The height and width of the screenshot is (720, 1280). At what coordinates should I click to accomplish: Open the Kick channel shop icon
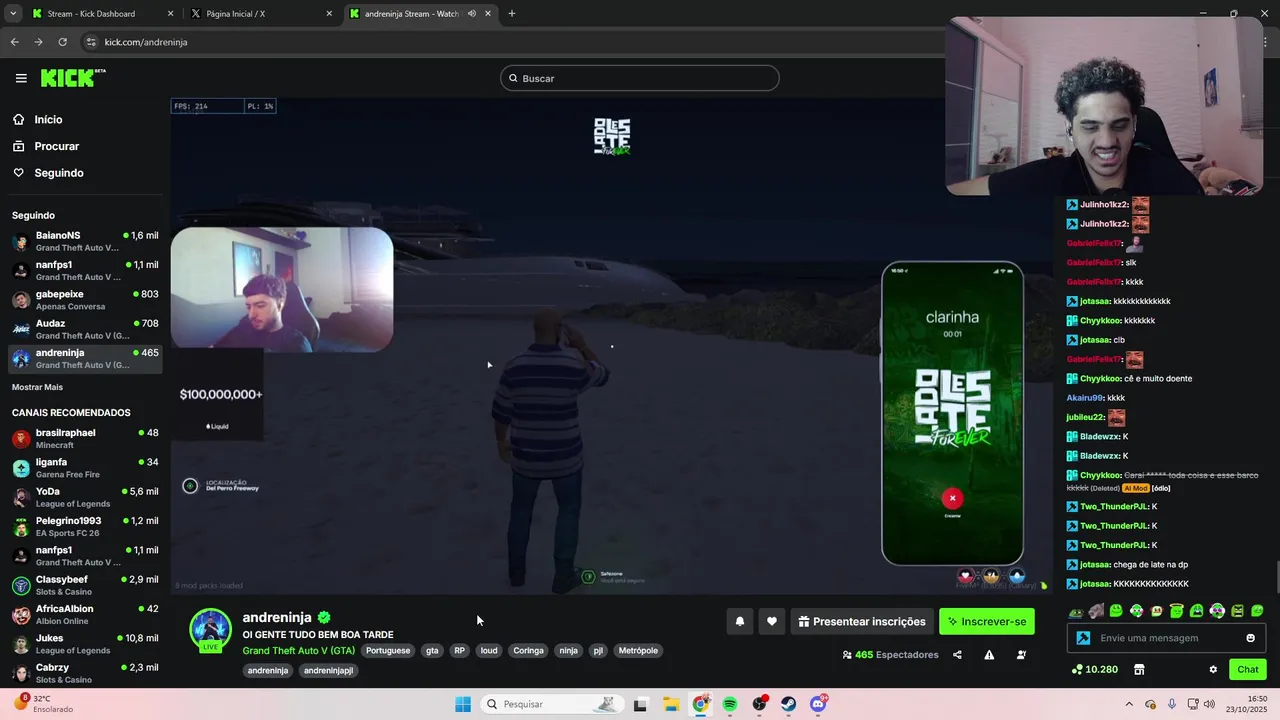coord(1138,669)
